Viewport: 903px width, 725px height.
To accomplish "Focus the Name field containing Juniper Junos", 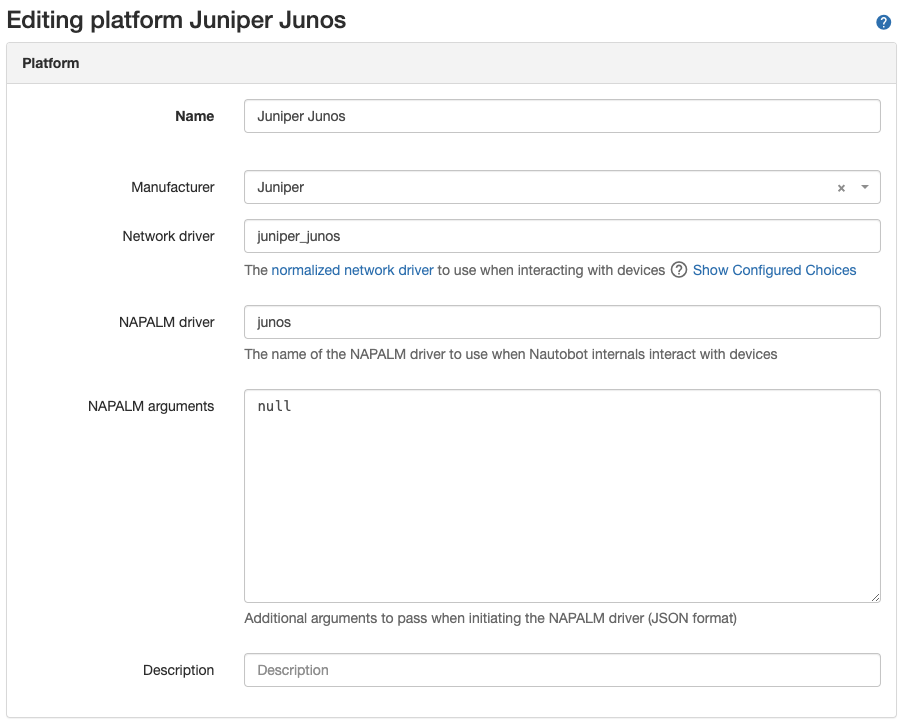I will coord(562,116).
